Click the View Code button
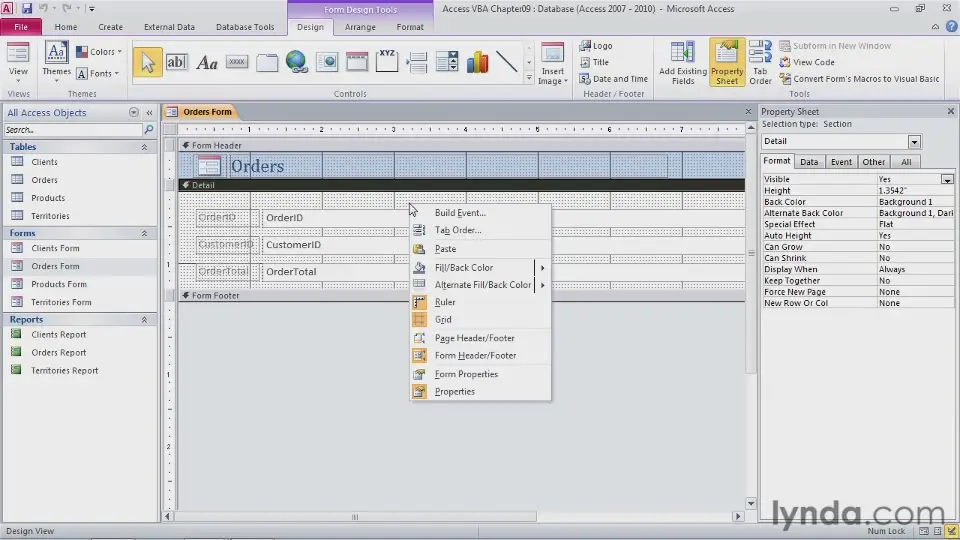 click(807, 62)
